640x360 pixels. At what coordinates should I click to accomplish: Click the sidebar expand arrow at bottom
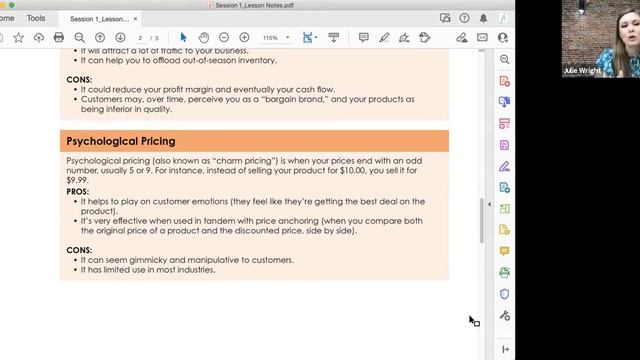[x=505, y=349]
